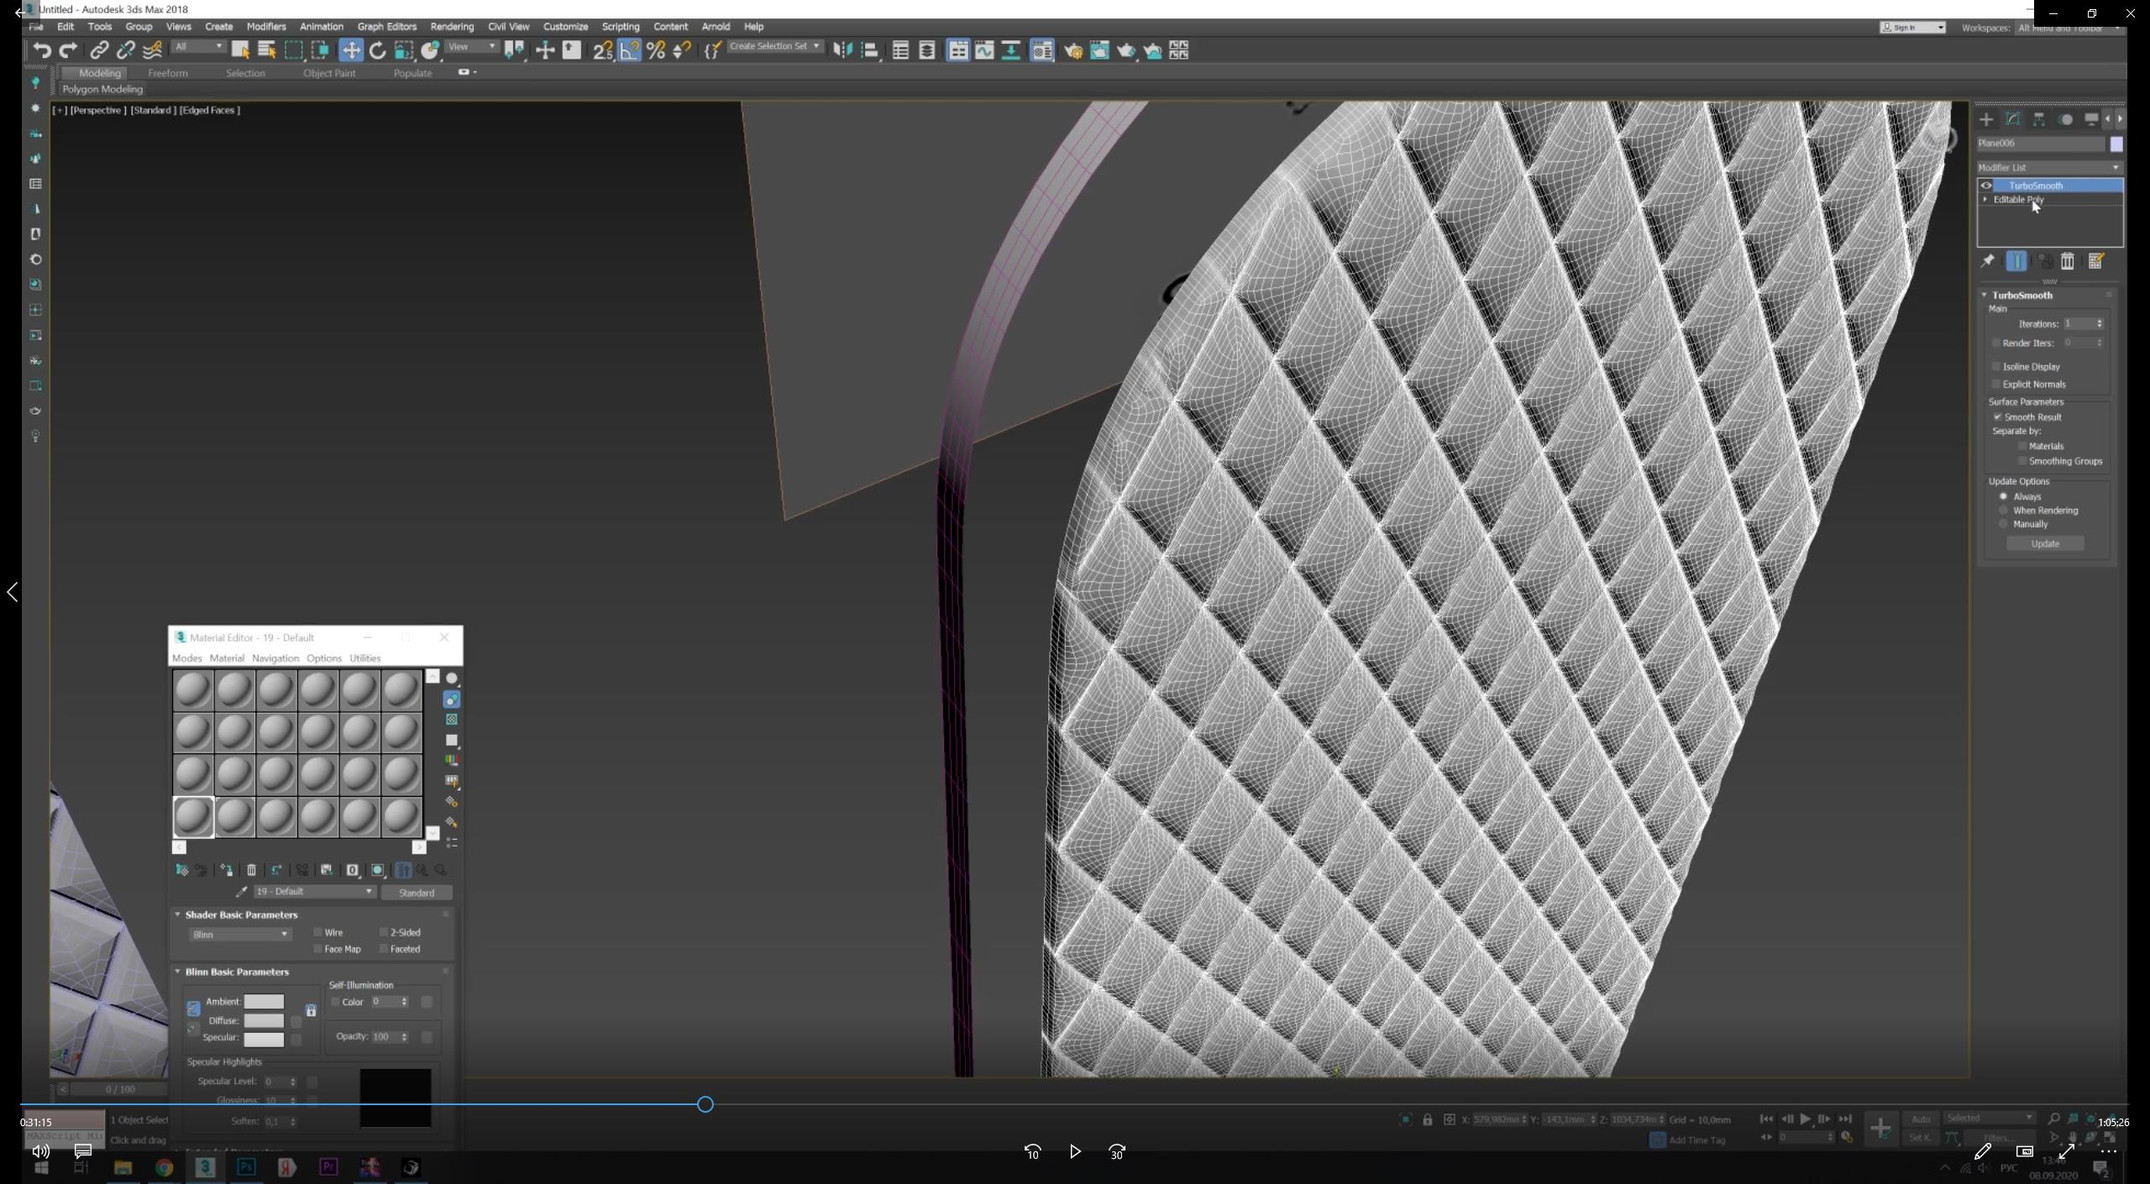Open the 19 - Default material name dropdown
The height and width of the screenshot is (1184, 2150).
[x=314, y=891]
